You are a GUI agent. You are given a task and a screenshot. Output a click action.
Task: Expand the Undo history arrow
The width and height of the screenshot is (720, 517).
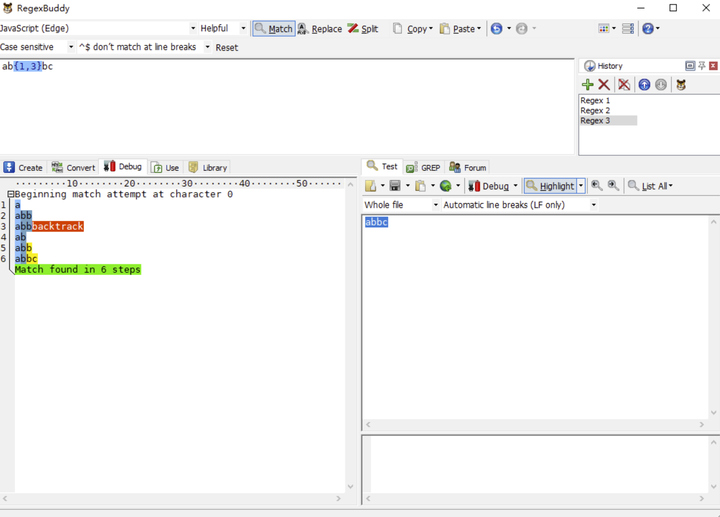509,28
